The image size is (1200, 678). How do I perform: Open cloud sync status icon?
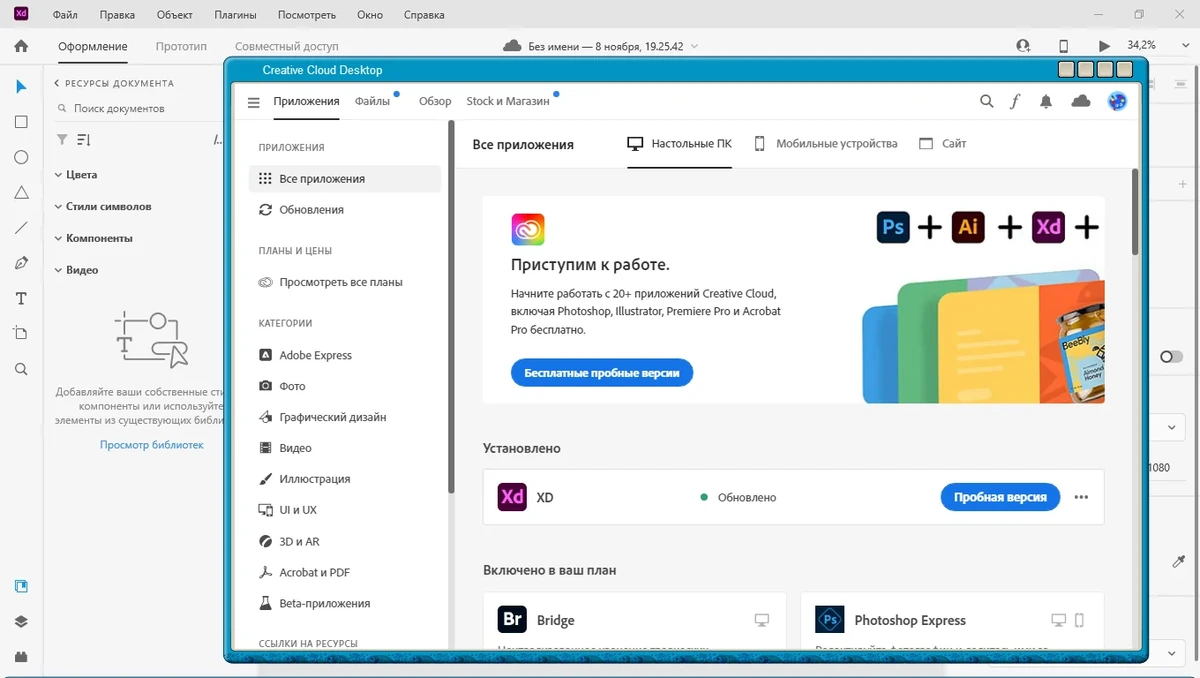pyautogui.click(x=1081, y=101)
